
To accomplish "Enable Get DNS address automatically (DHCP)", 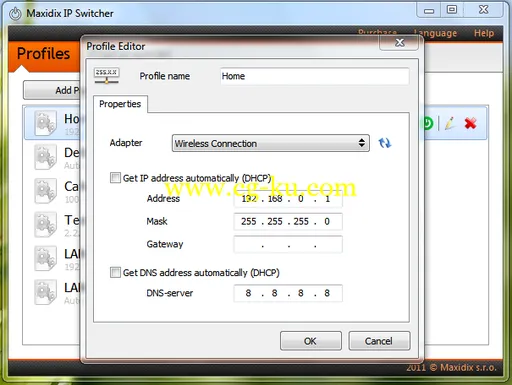I will [115, 272].
